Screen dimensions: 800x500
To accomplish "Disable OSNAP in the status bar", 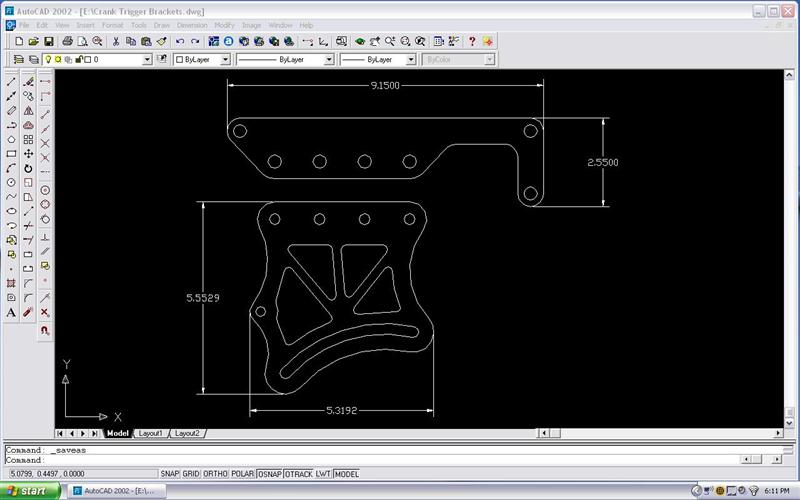I will [x=269, y=474].
